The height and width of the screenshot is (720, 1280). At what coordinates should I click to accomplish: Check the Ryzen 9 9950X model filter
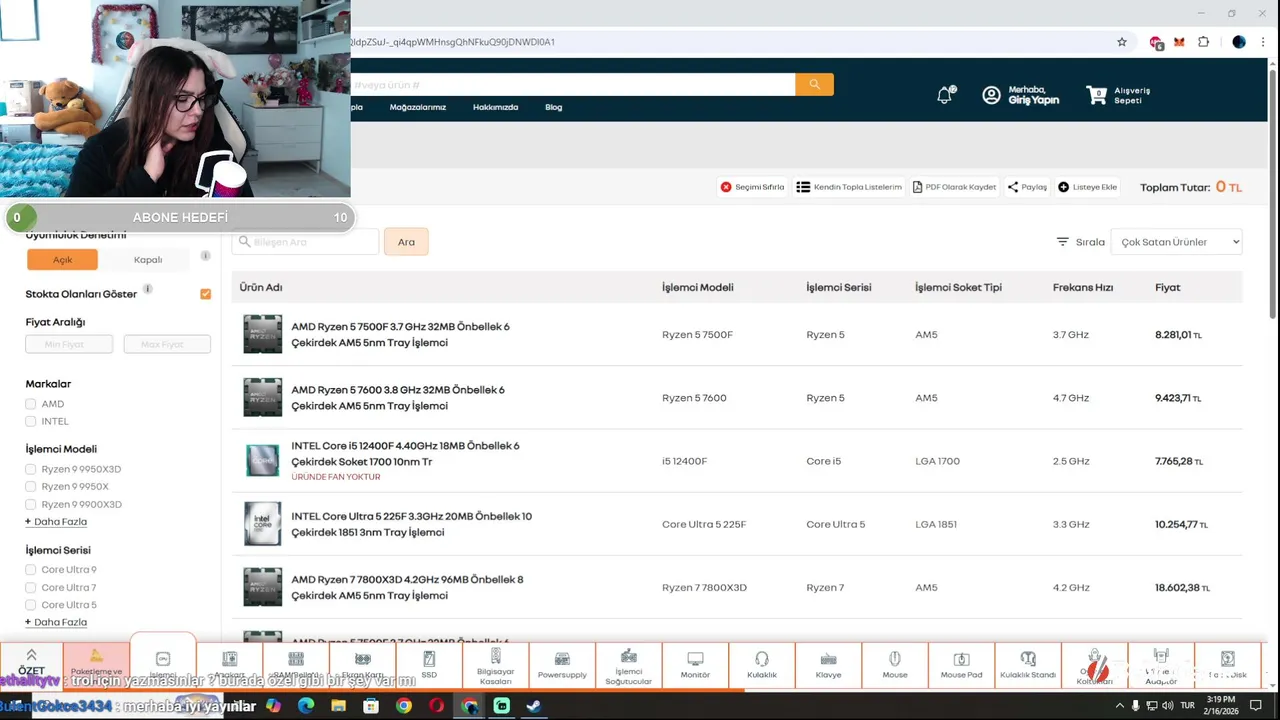tap(31, 487)
